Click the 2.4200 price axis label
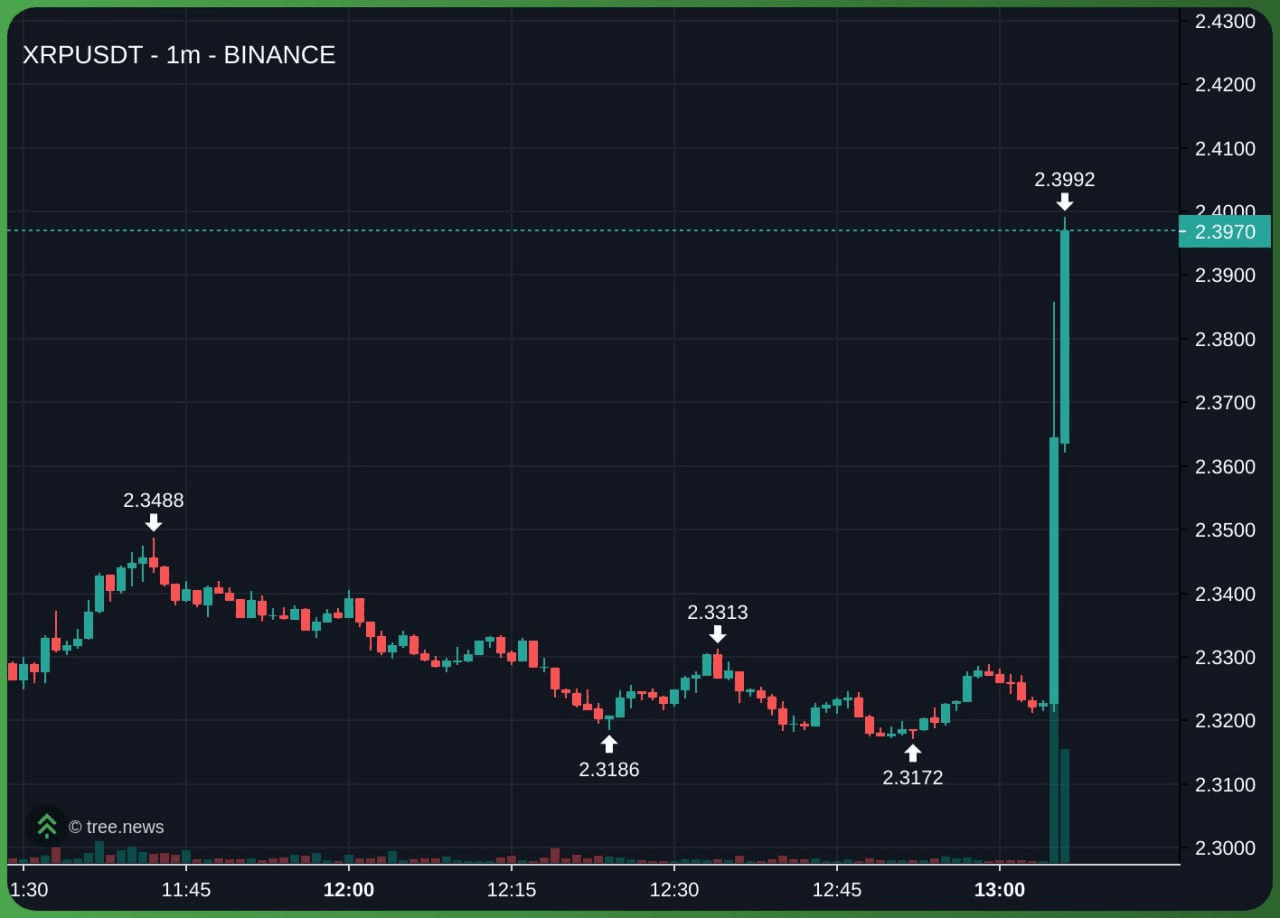1280x918 pixels. coord(1225,84)
